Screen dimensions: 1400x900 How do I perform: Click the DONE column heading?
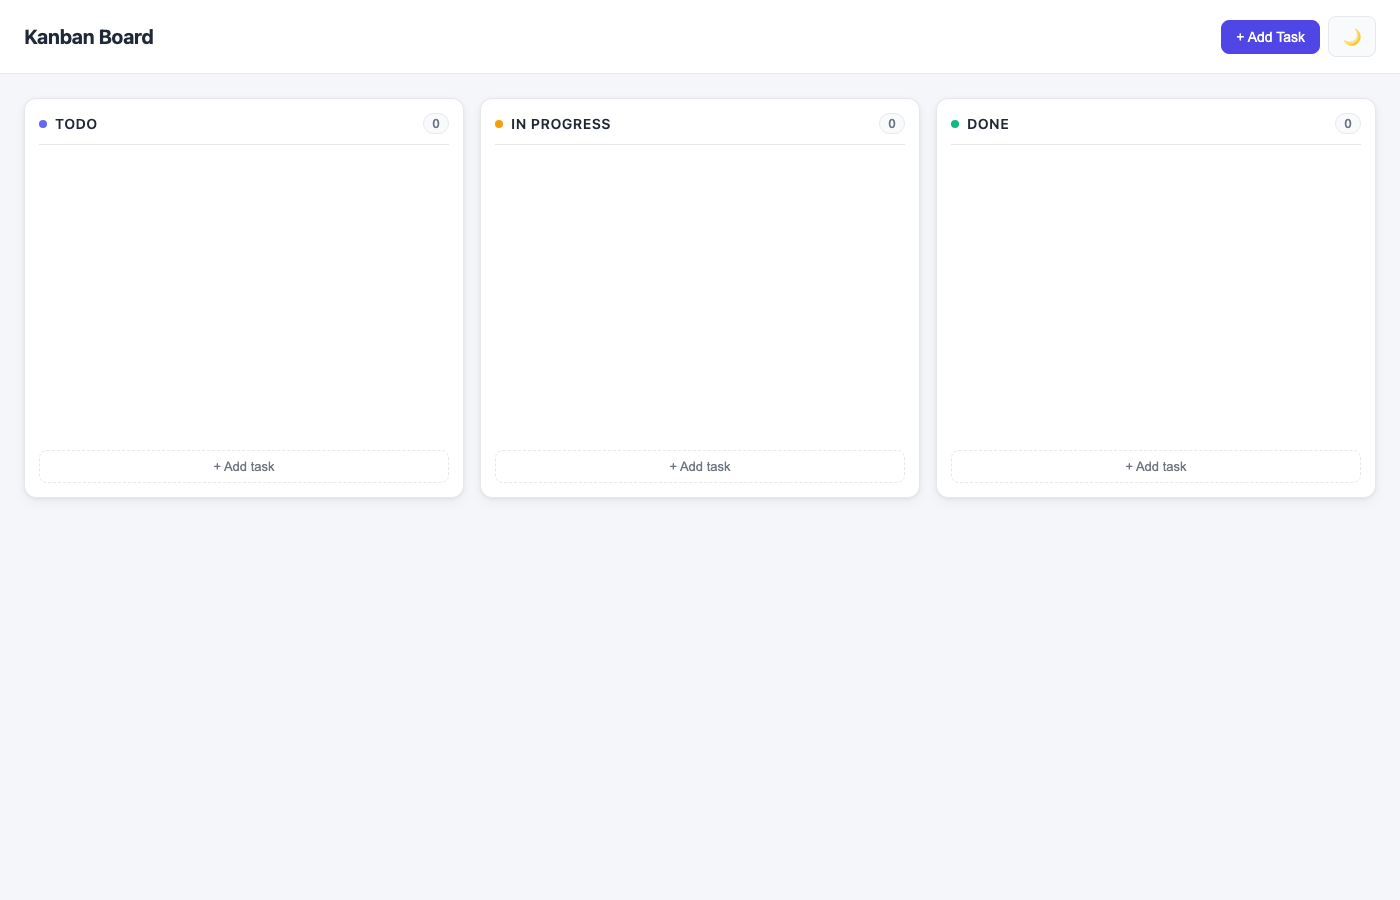point(988,124)
